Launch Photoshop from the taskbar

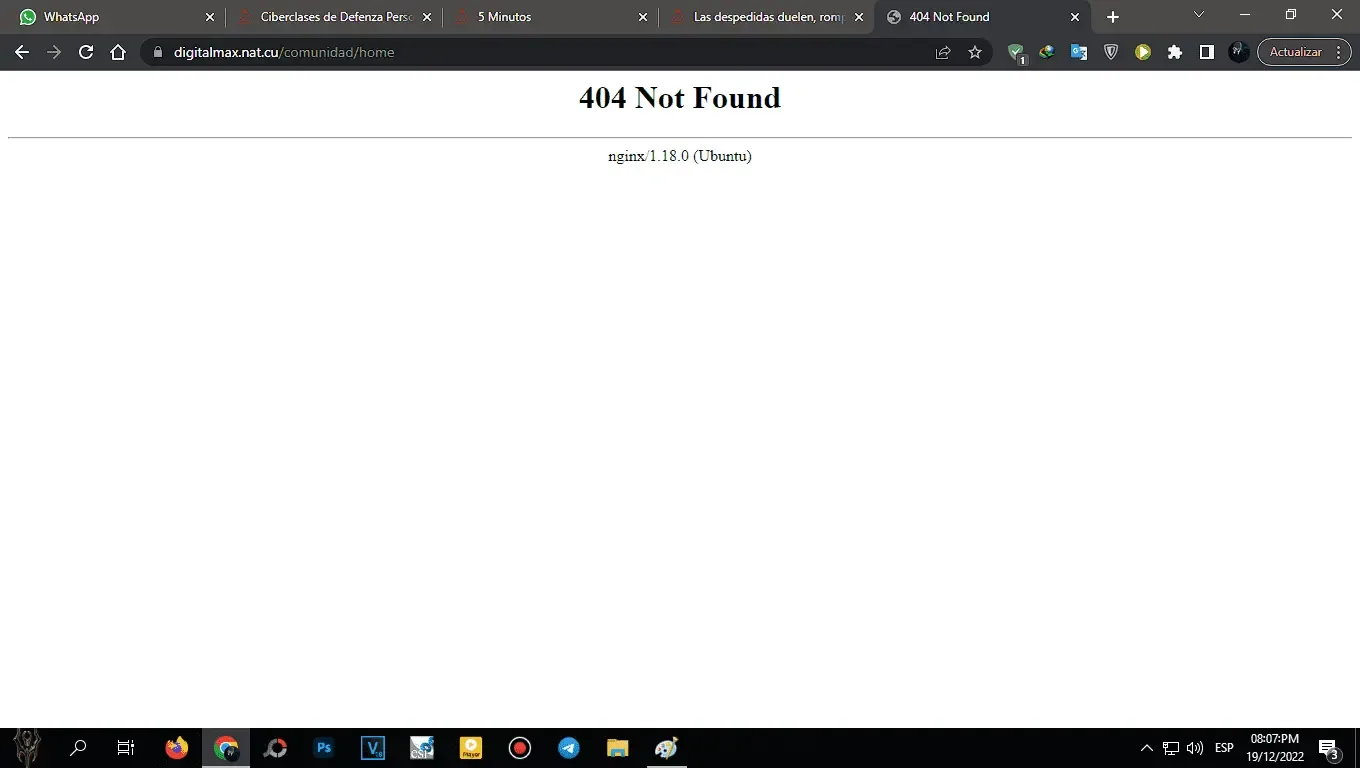[x=324, y=748]
